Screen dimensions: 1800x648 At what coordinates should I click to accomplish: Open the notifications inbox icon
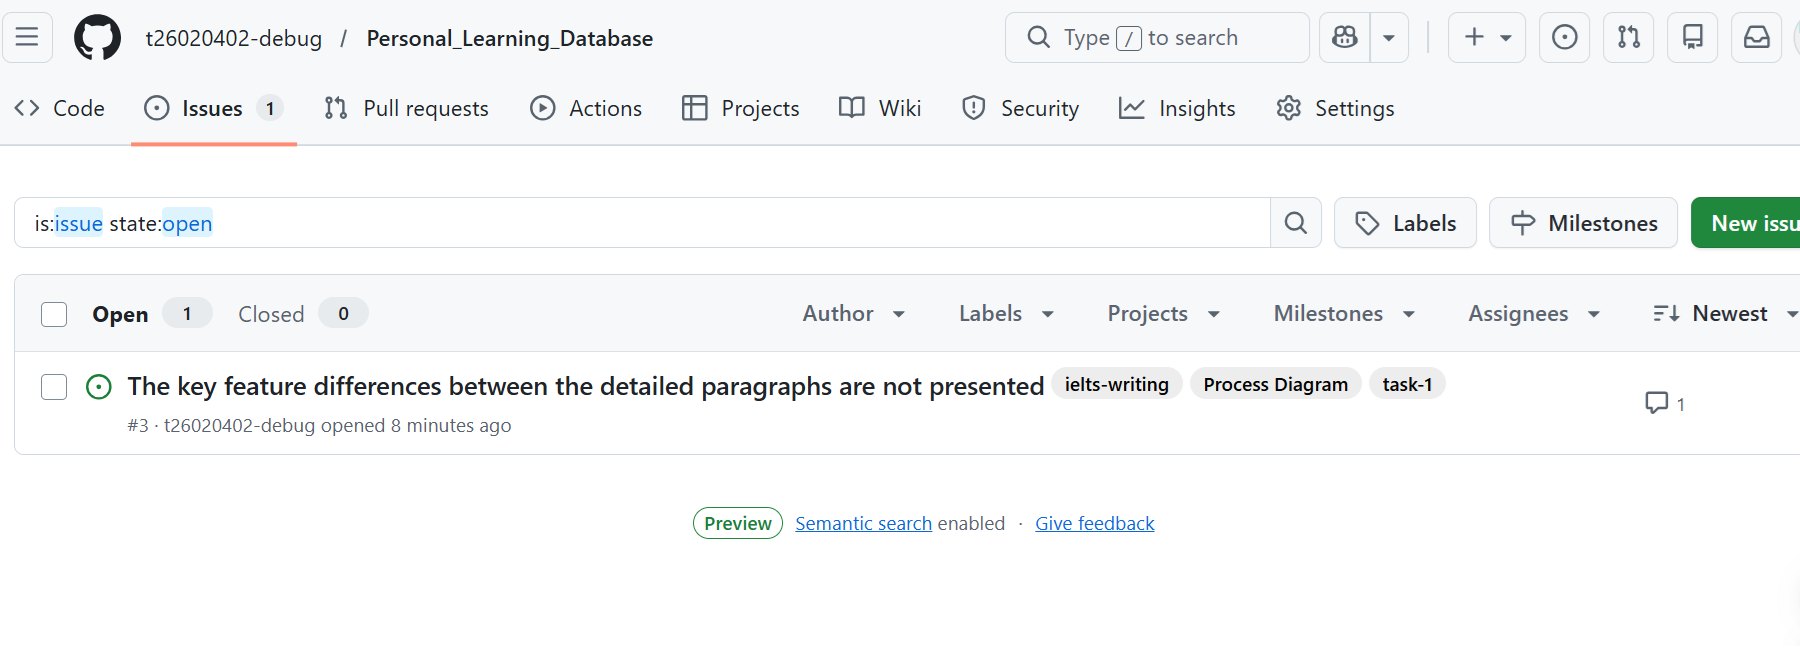point(1756,38)
